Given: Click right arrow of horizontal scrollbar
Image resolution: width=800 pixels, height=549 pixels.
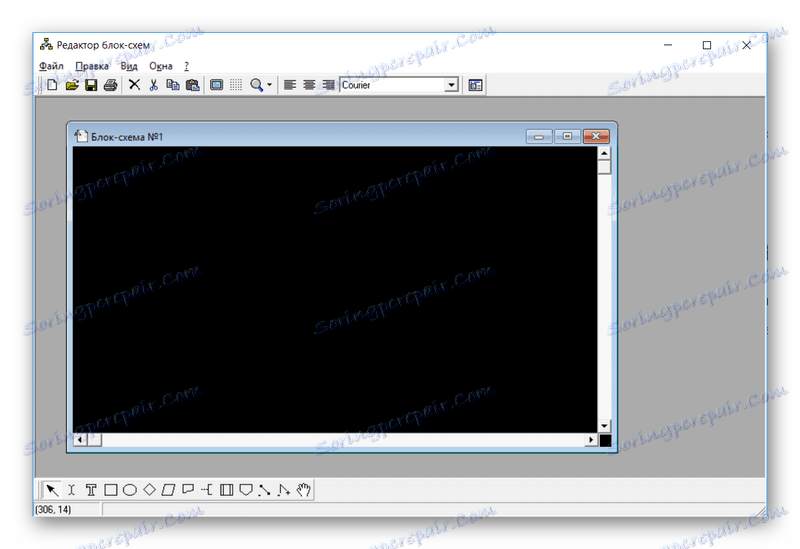Looking at the screenshot, I should click(x=591, y=440).
